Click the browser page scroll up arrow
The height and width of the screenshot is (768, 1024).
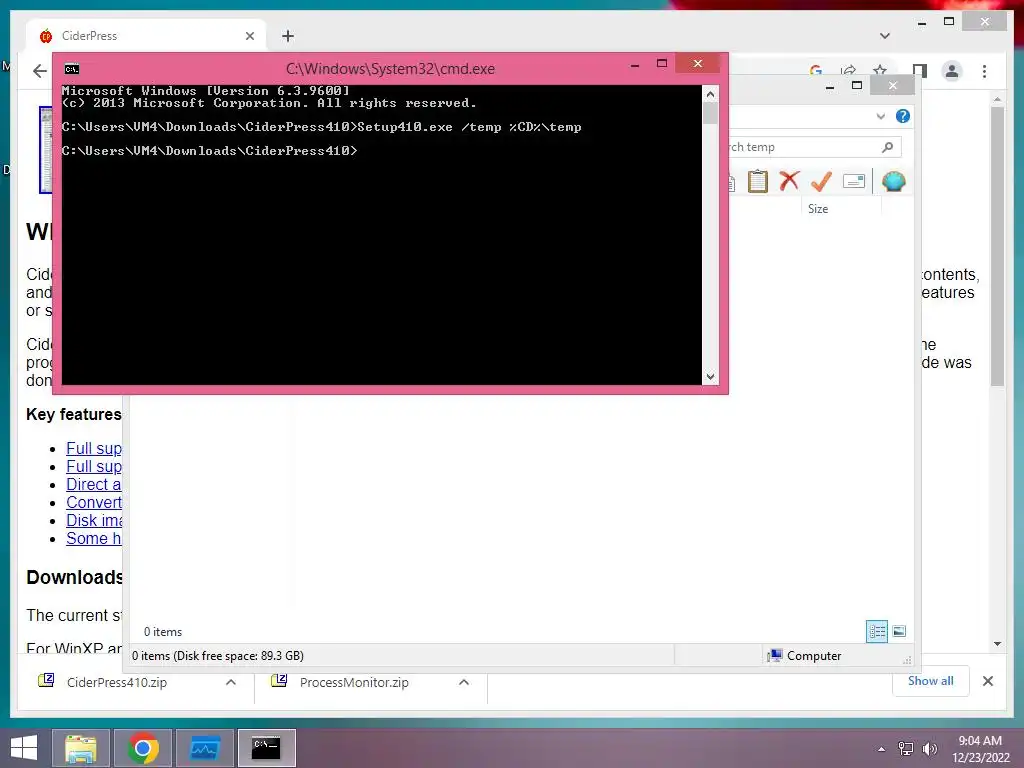pos(997,99)
